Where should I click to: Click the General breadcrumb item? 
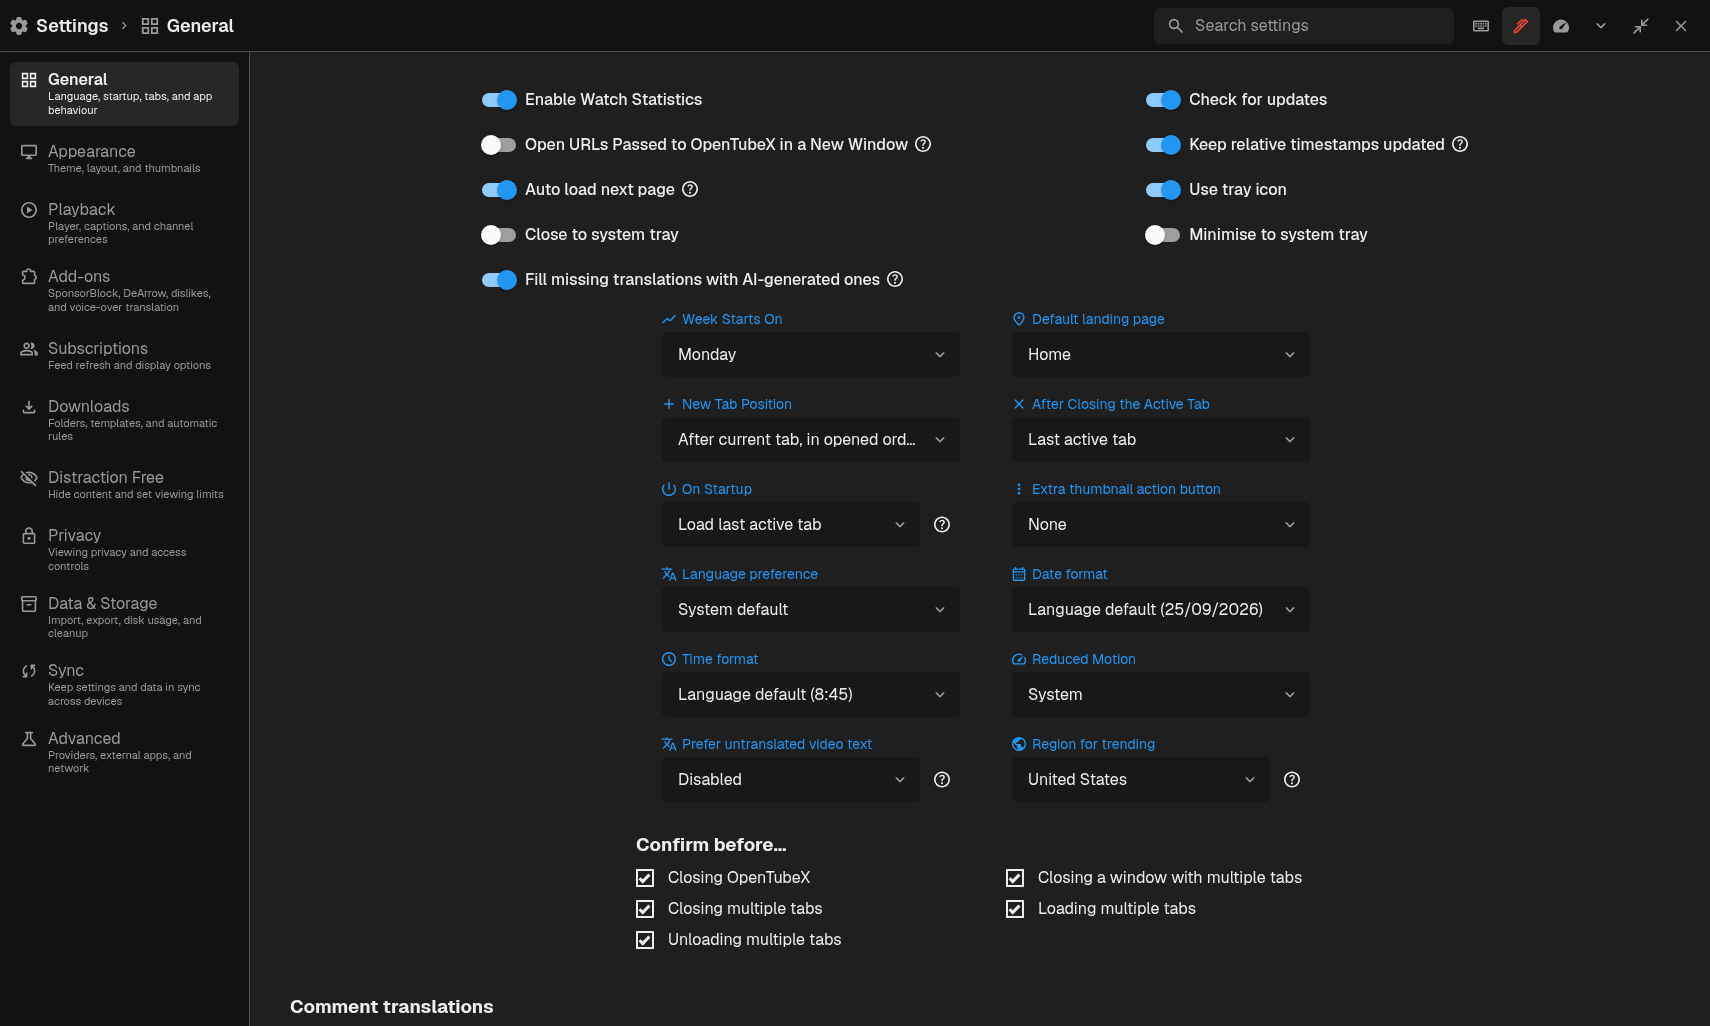[200, 26]
